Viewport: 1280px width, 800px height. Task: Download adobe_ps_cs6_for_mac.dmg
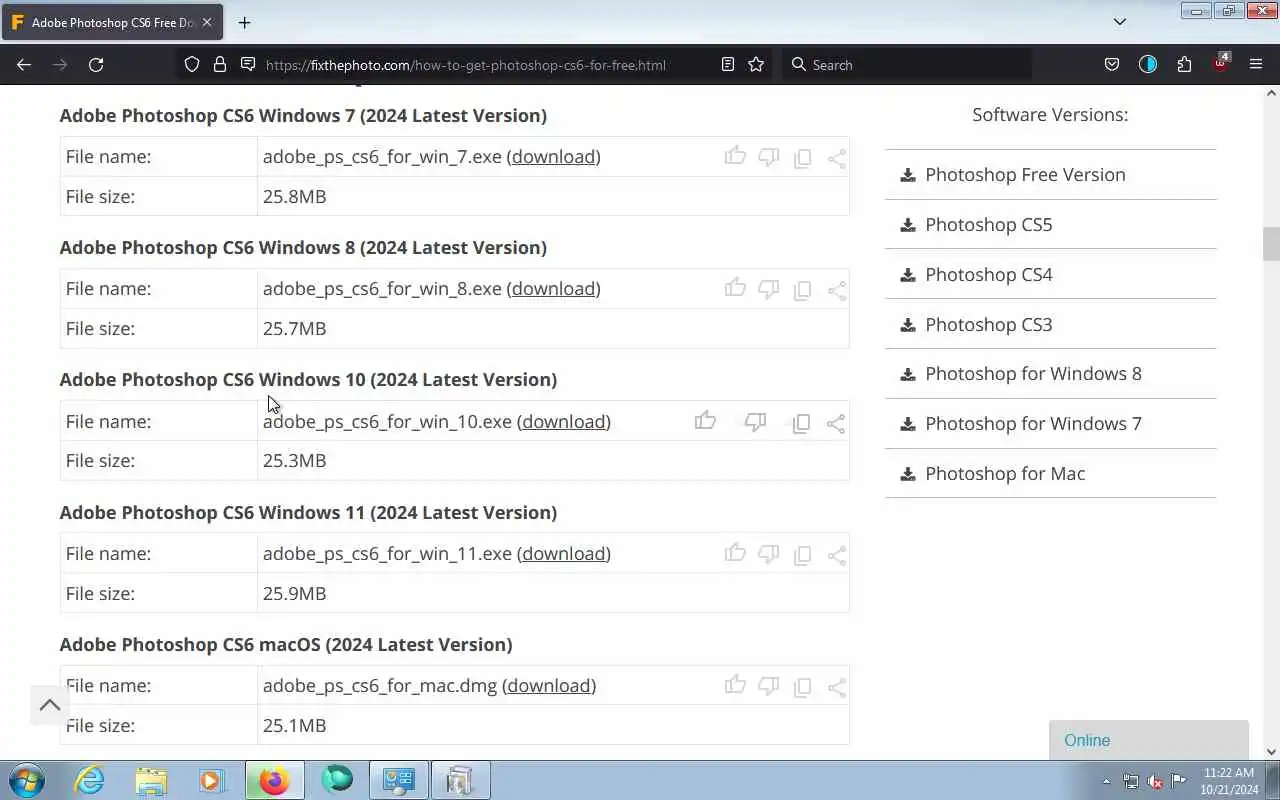coord(549,685)
